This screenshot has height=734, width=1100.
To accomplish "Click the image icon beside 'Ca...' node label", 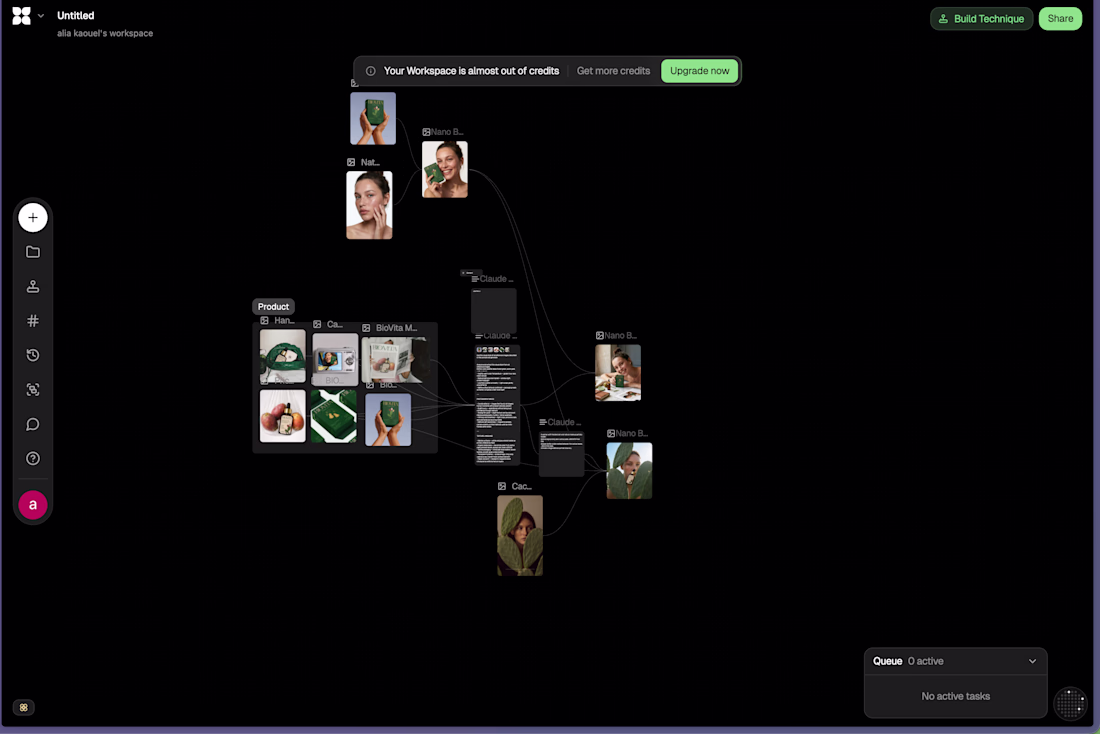I will click(317, 324).
